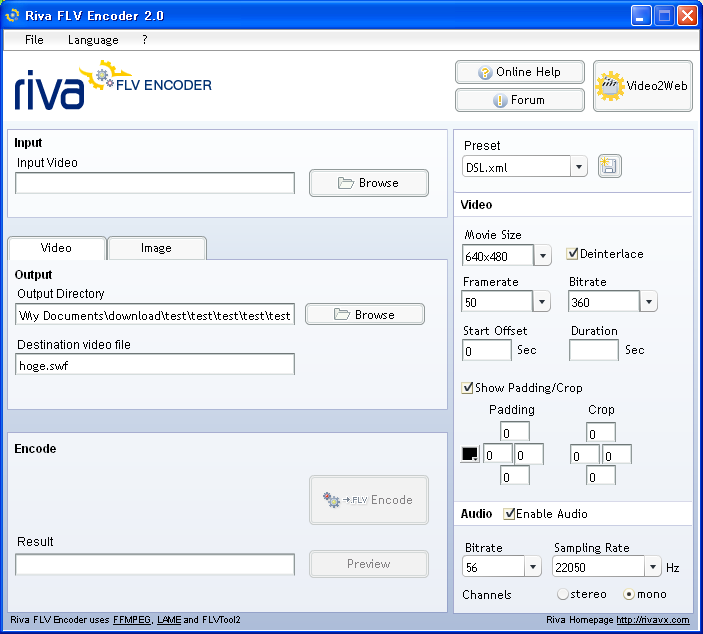703x634 pixels.
Task: Click the top Padding value field
Action: coord(515,432)
